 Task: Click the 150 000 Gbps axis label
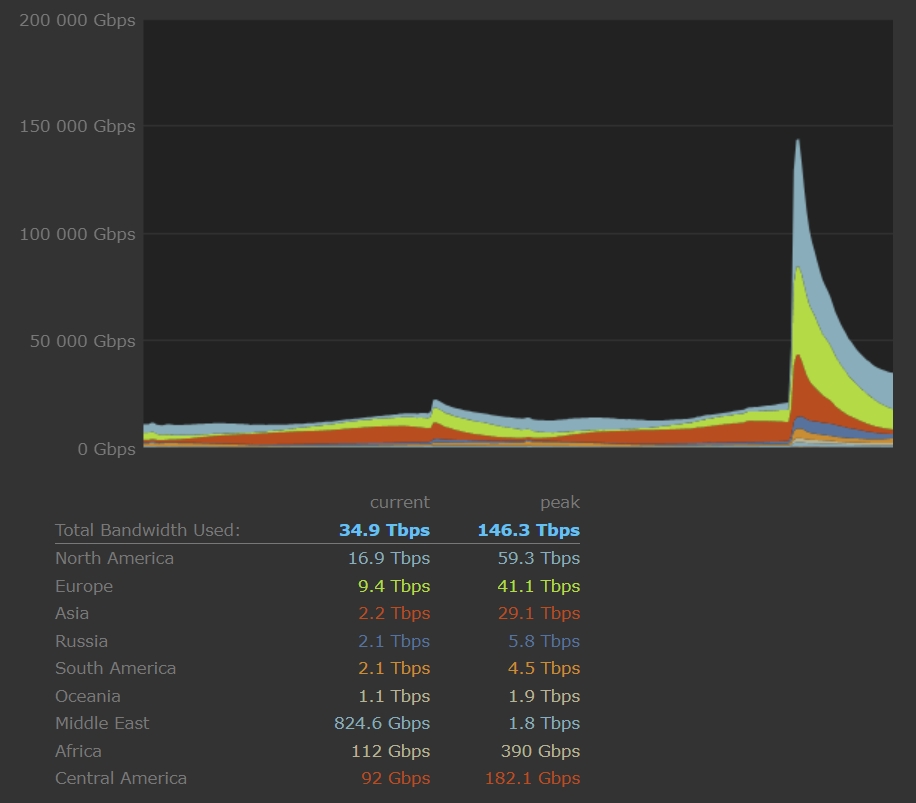coord(77,126)
